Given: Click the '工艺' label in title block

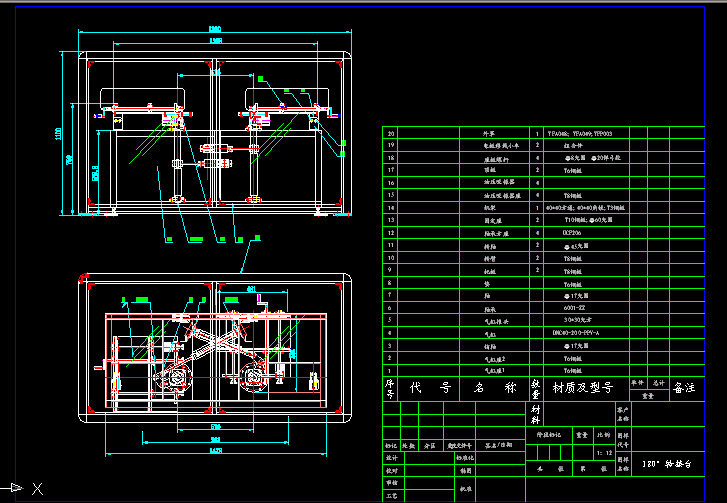Looking at the screenshot, I should 392,496.
